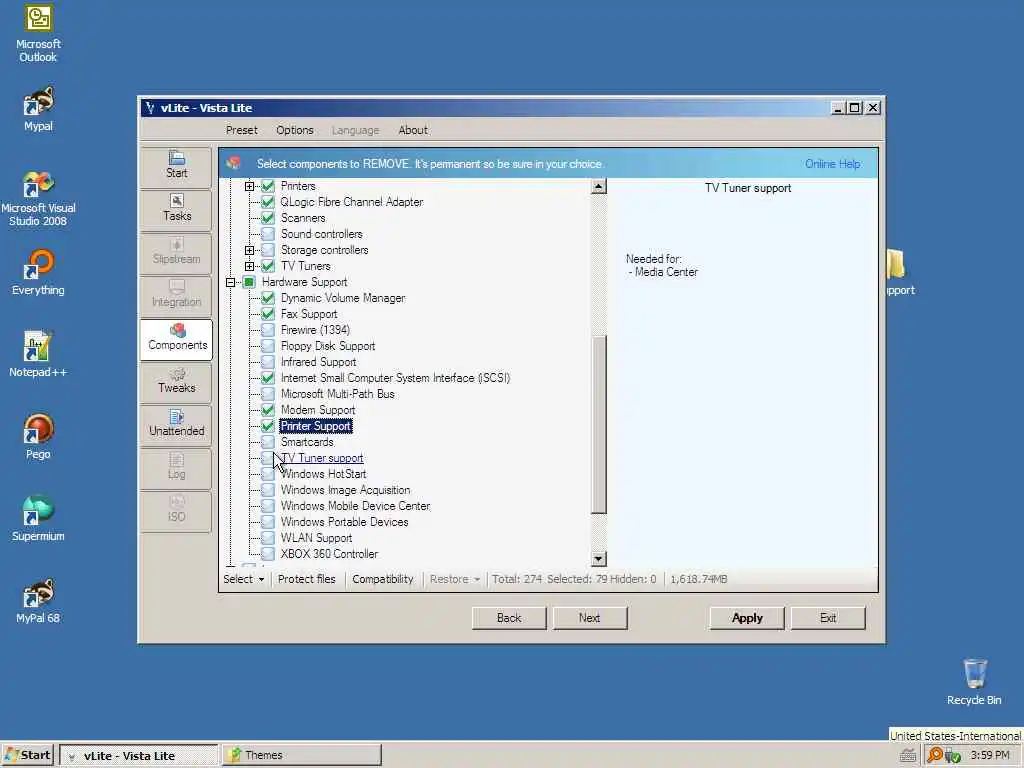Open the MyPal 68 desktop shortcut
The height and width of the screenshot is (768, 1024).
click(38, 601)
